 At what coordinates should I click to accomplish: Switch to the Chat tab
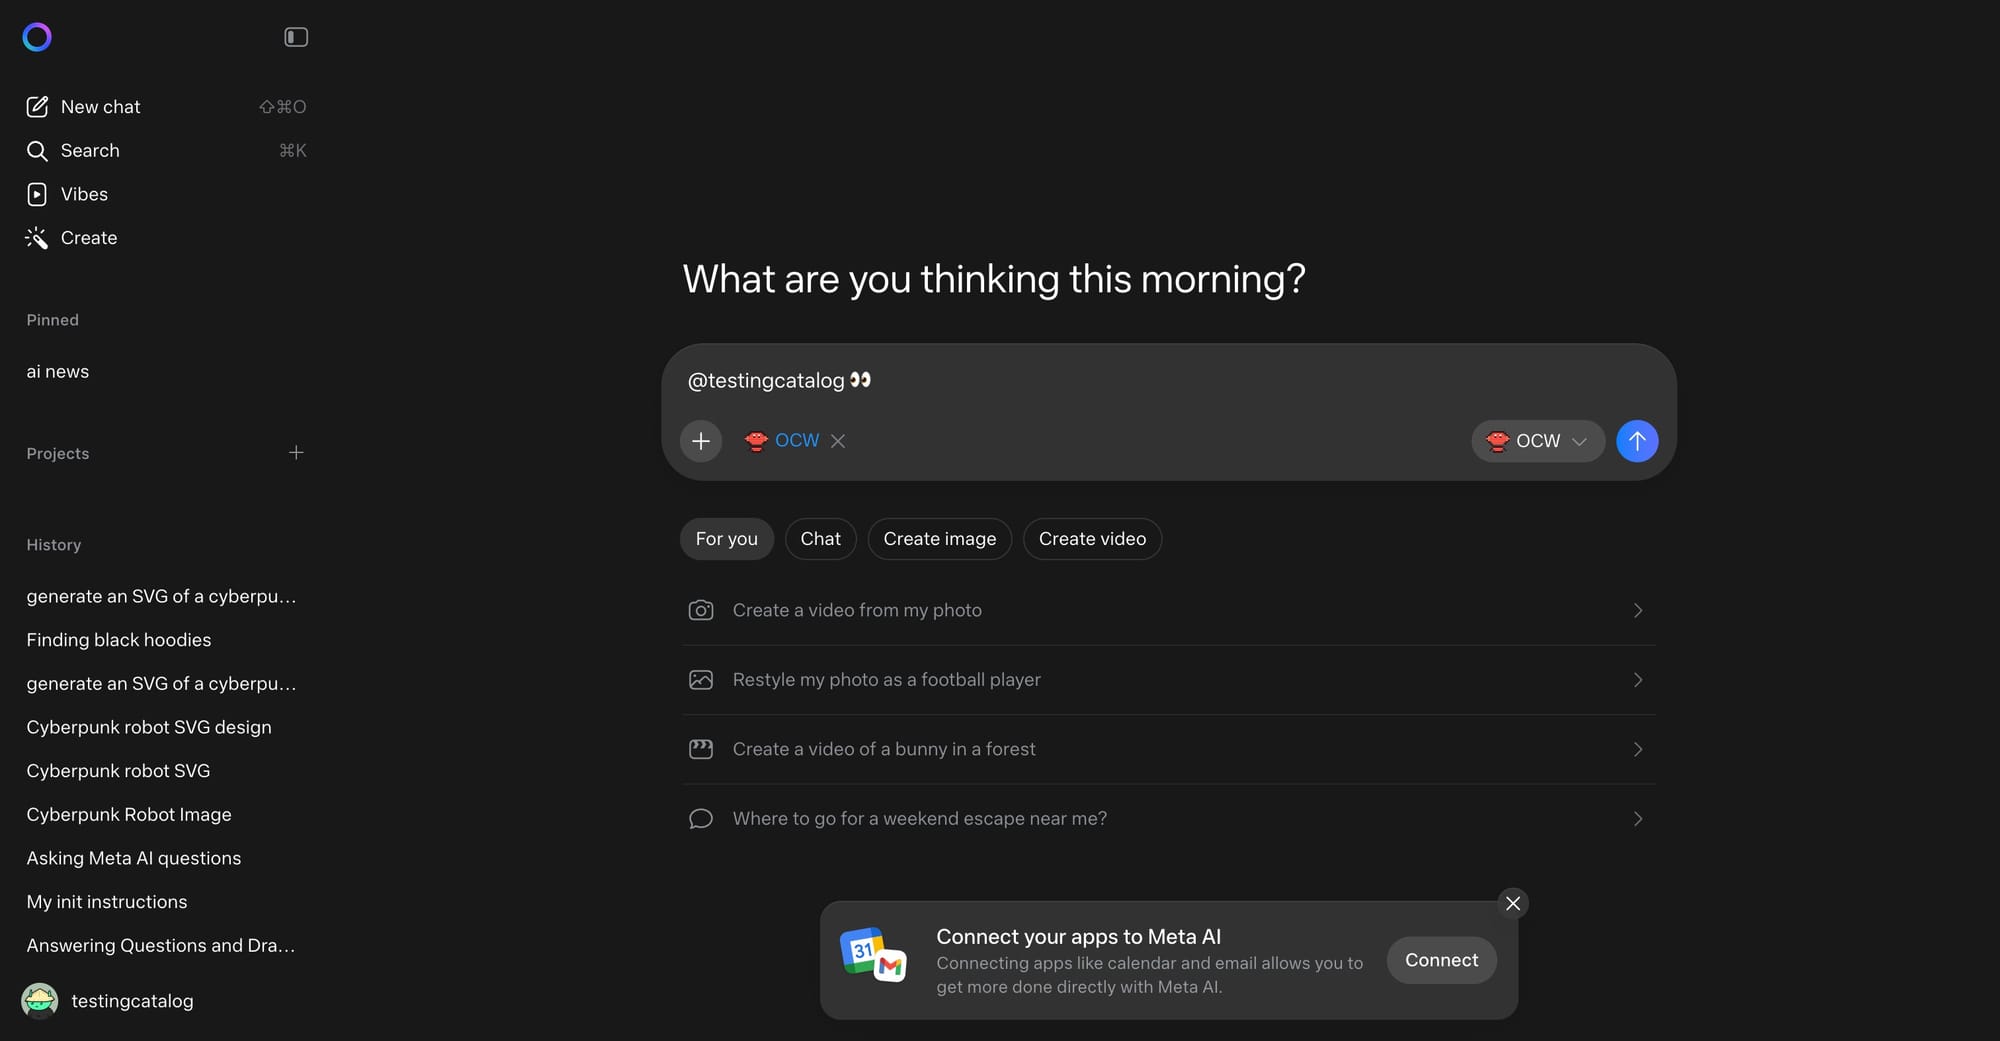pos(820,538)
